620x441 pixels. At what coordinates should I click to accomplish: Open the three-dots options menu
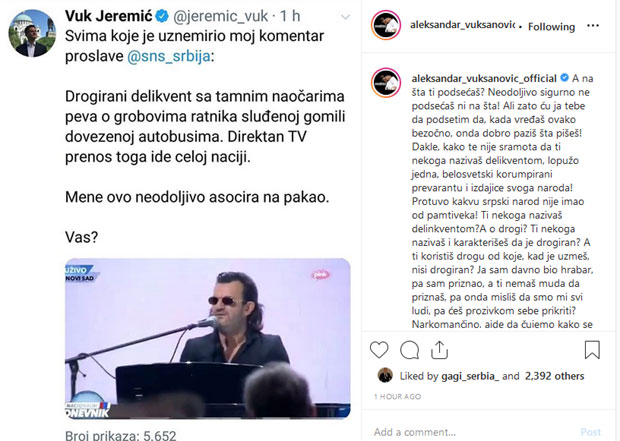point(593,26)
